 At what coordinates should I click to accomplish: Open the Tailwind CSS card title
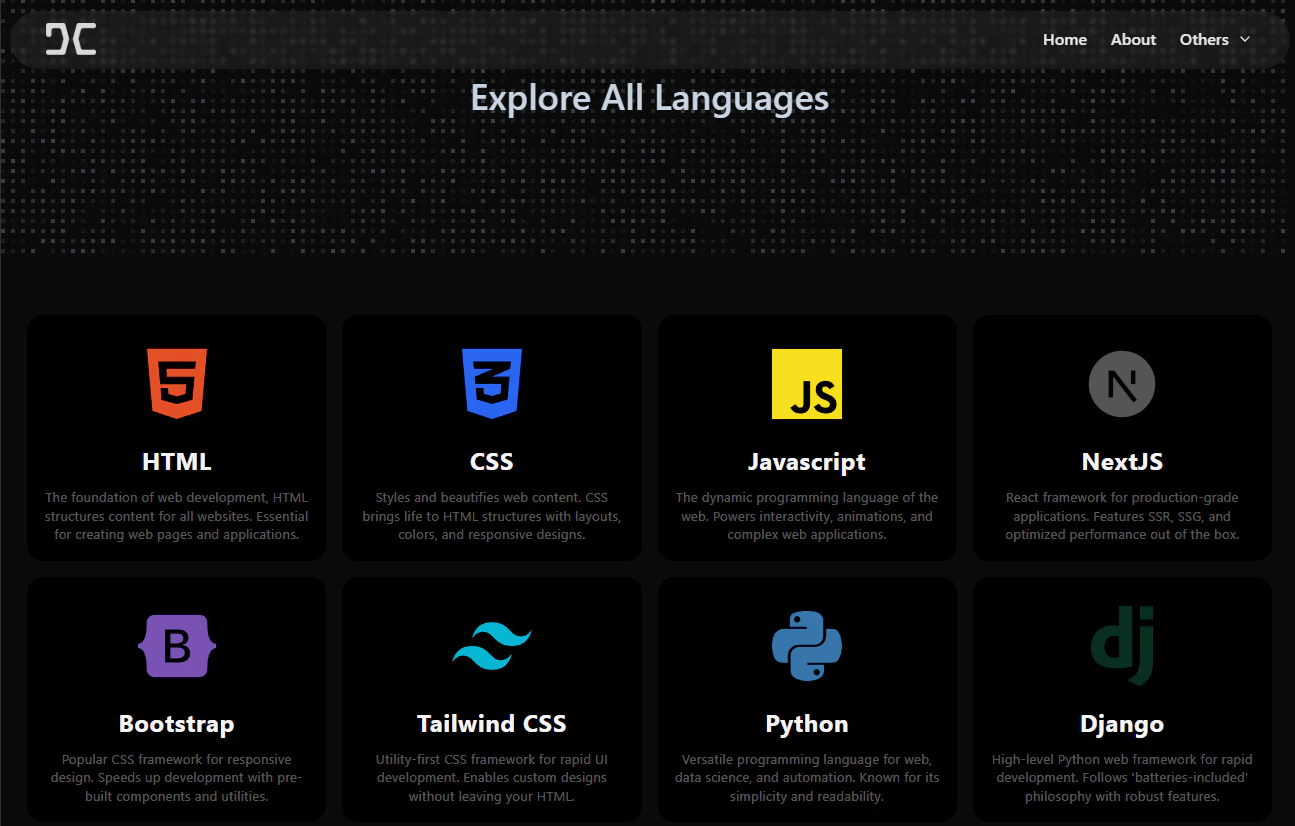pos(492,724)
